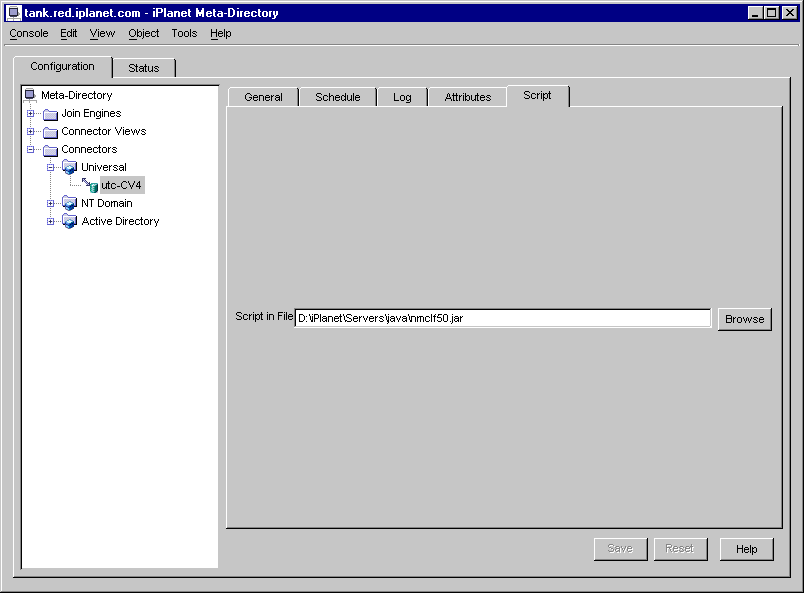Expand the Join Engines node
The width and height of the screenshot is (804, 593).
(x=31, y=113)
